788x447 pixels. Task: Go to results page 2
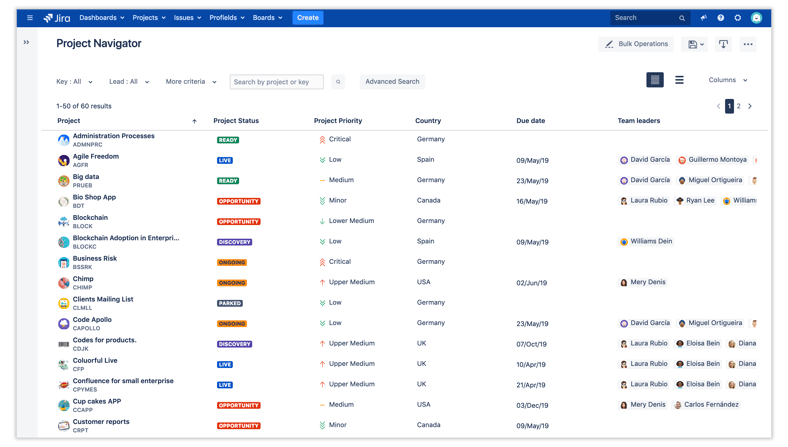coord(738,106)
